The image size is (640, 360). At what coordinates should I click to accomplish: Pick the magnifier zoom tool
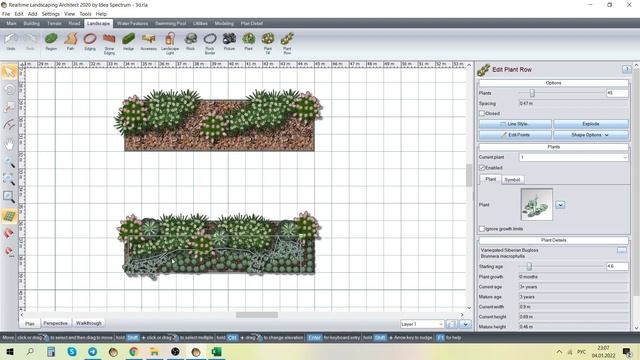click(9, 162)
